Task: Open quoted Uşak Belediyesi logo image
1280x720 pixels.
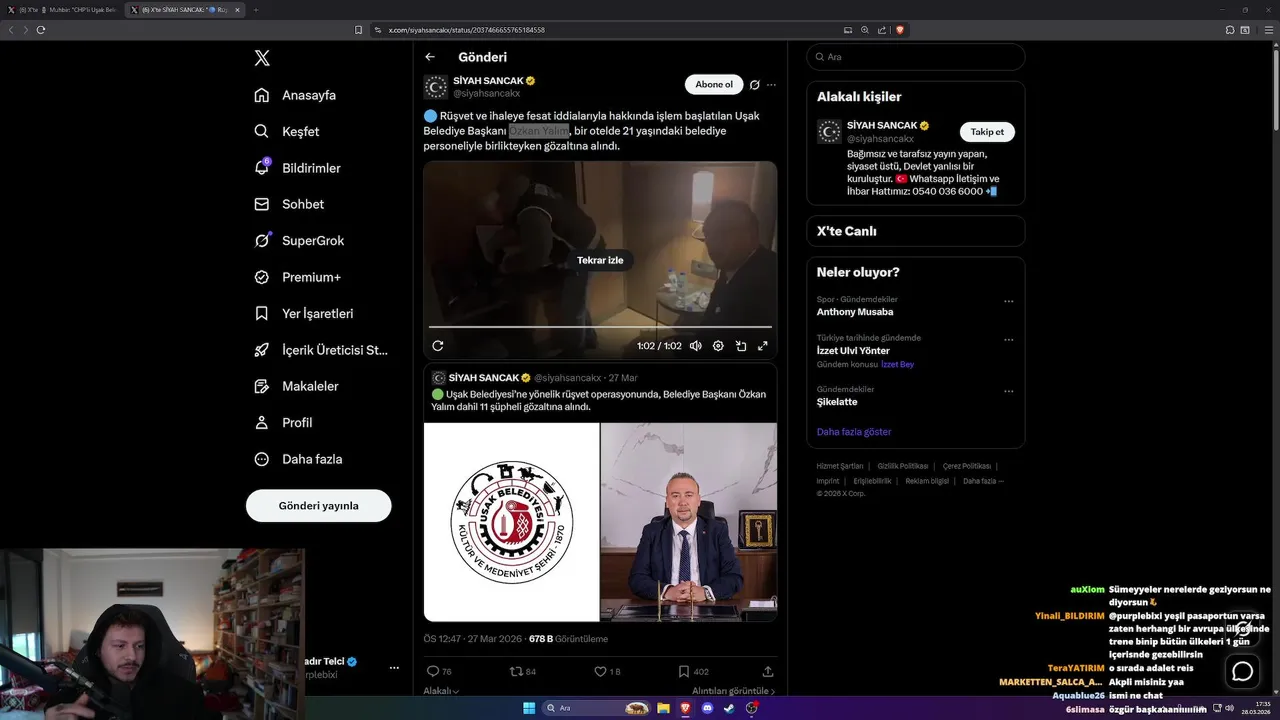Action: point(511,522)
